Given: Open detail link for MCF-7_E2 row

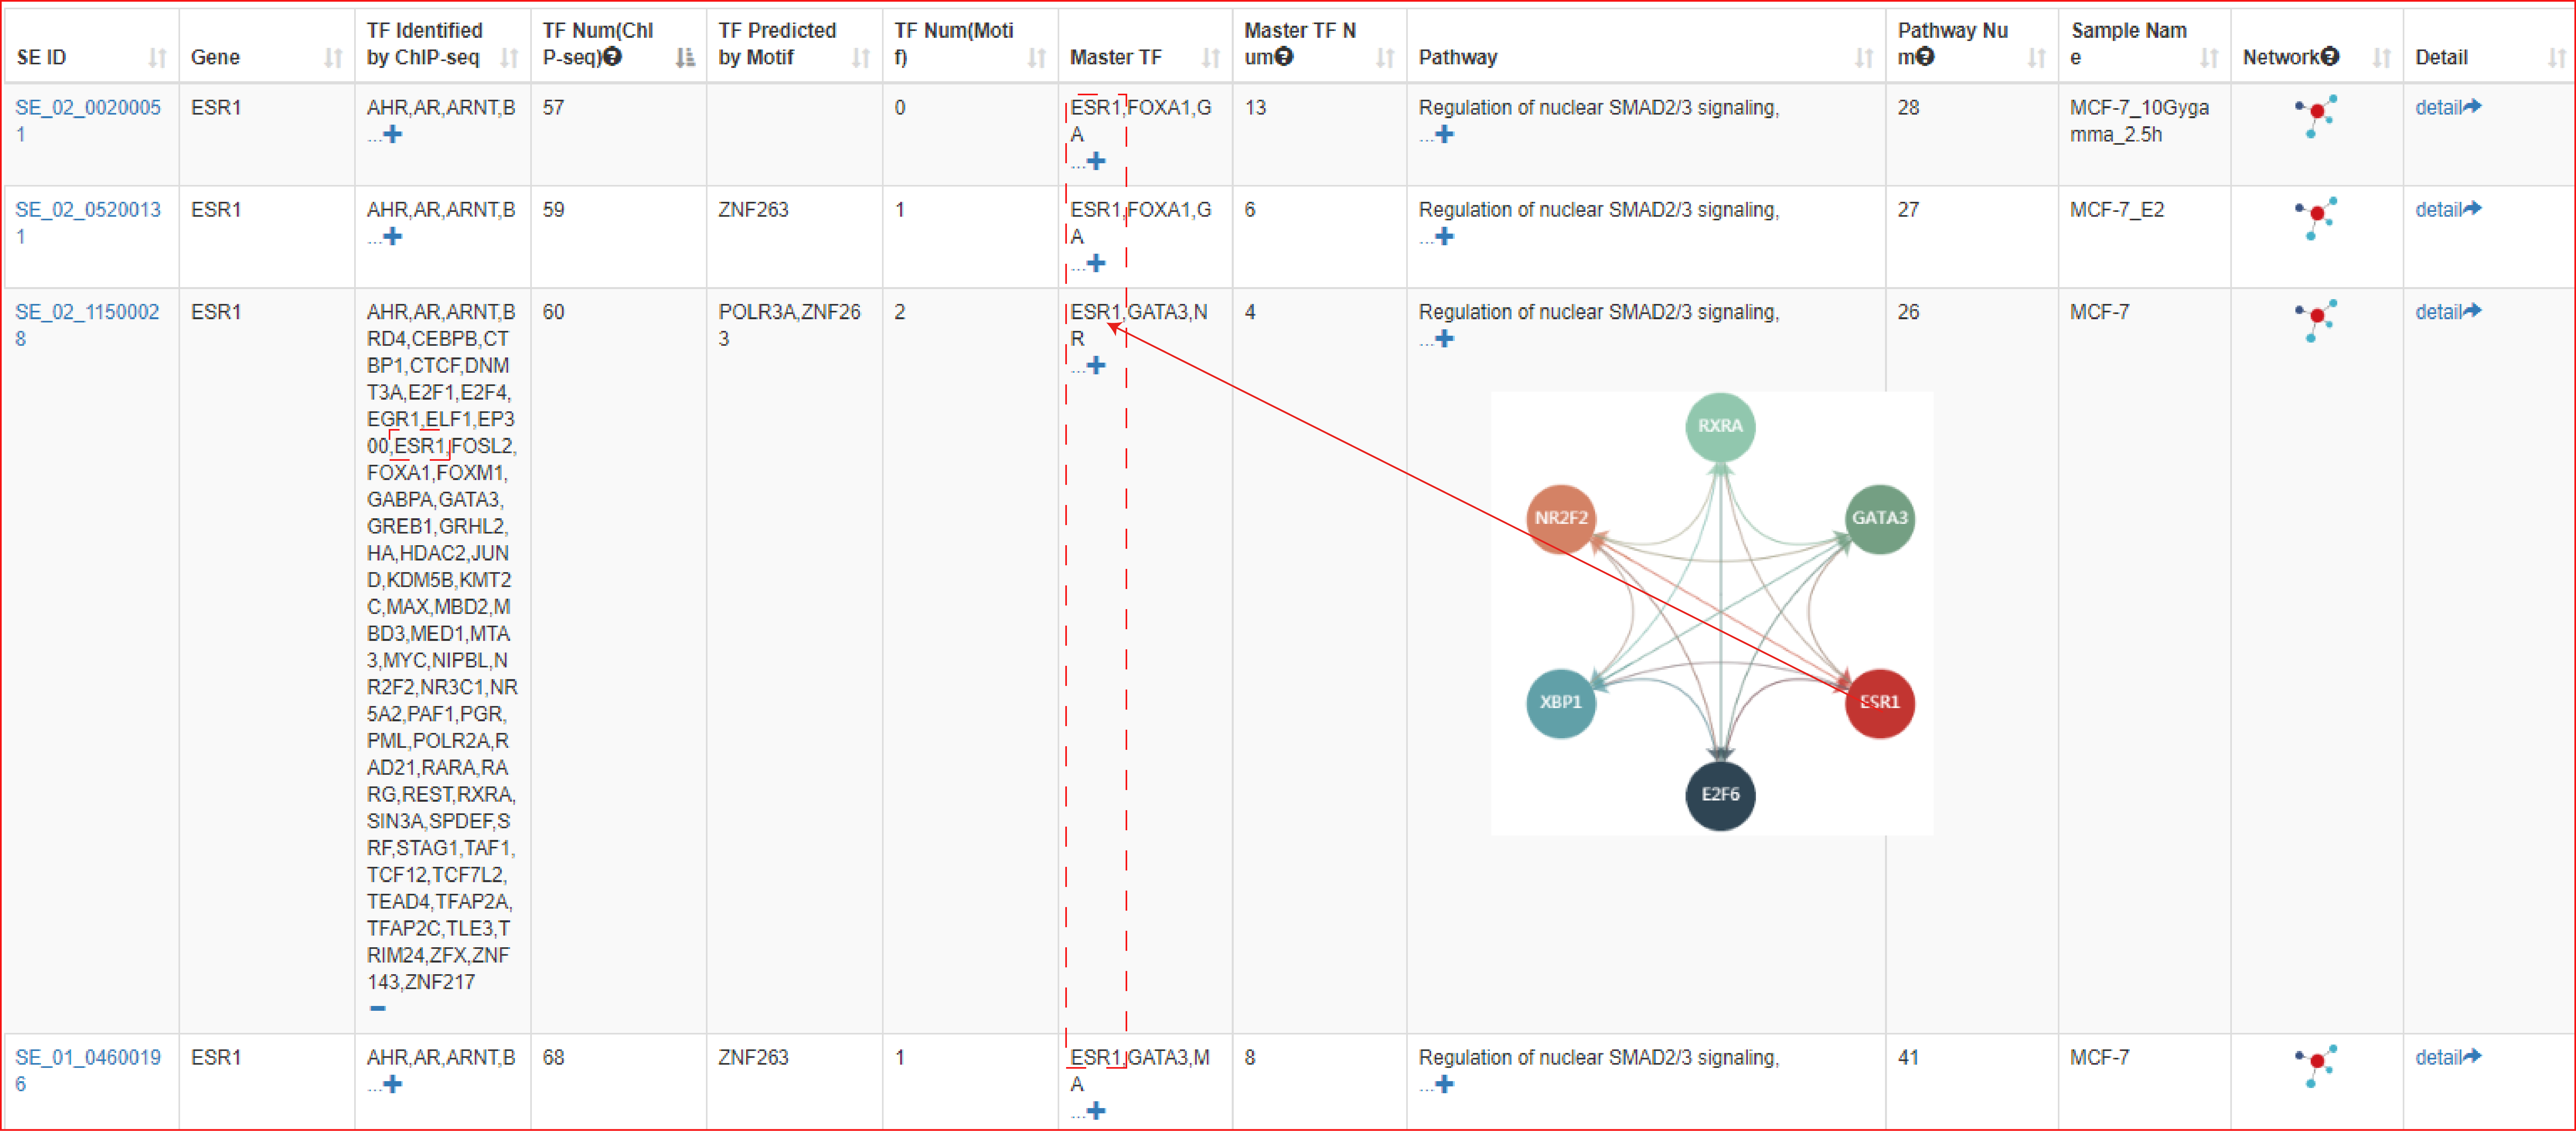Looking at the screenshot, I should click(x=2448, y=209).
